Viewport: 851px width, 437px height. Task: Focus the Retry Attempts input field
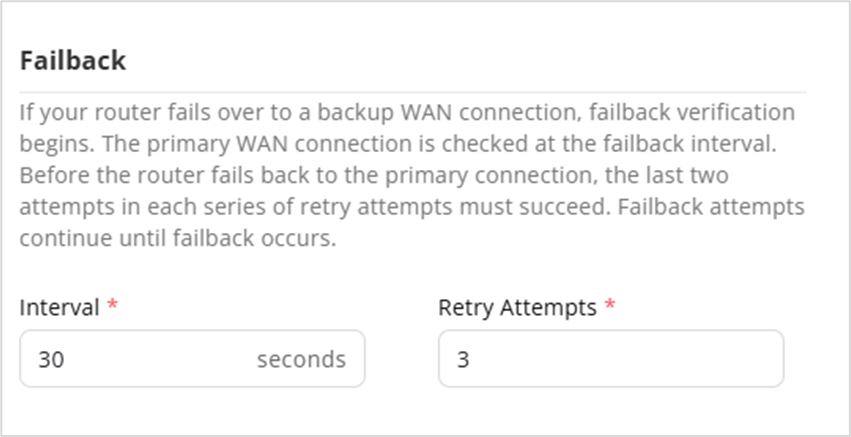(x=610, y=359)
